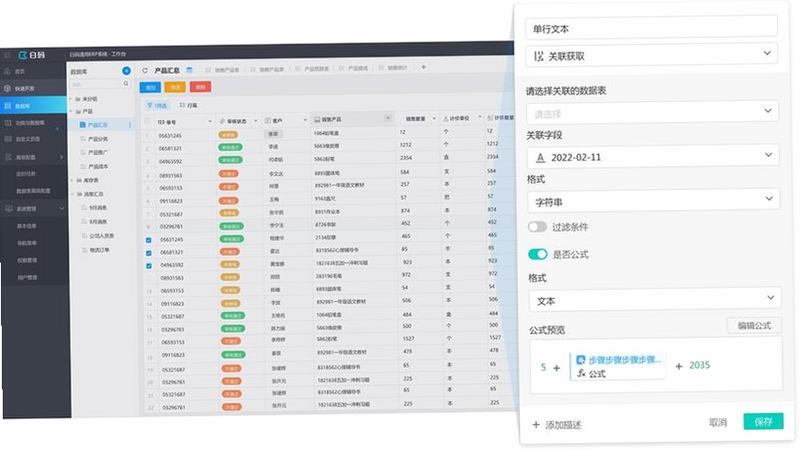Open the 计价单位 column header dropdown
The image size is (800, 456).
coord(480,118)
